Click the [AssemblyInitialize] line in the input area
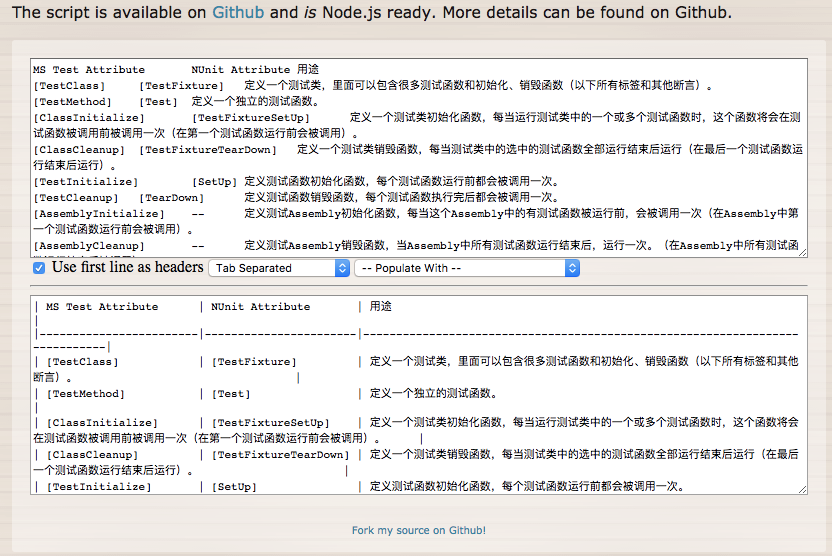This screenshot has width=832, height=556. pyautogui.click(x=97, y=213)
